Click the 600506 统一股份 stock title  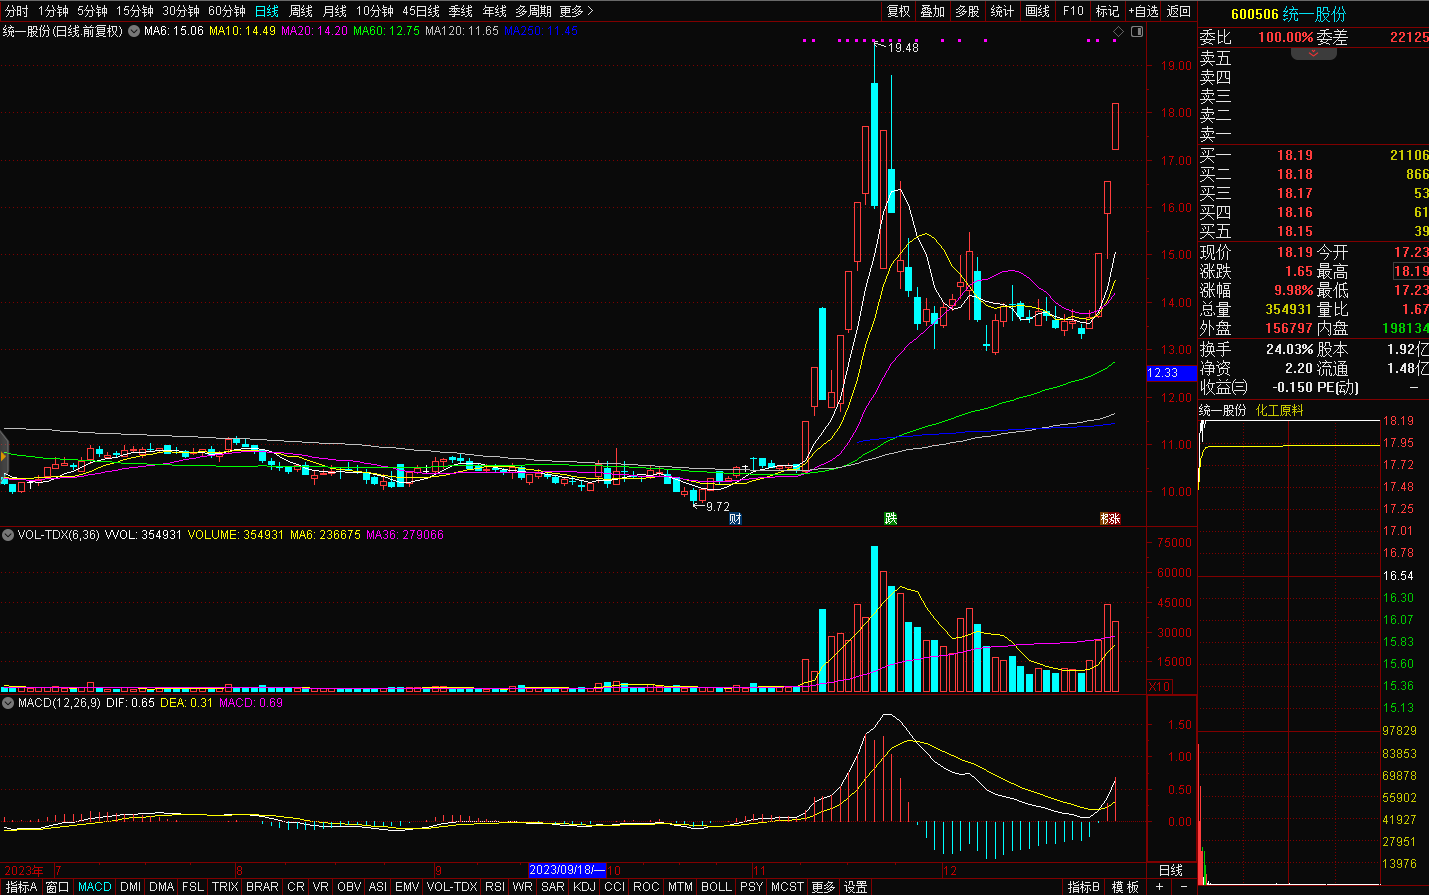coord(1289,14)
